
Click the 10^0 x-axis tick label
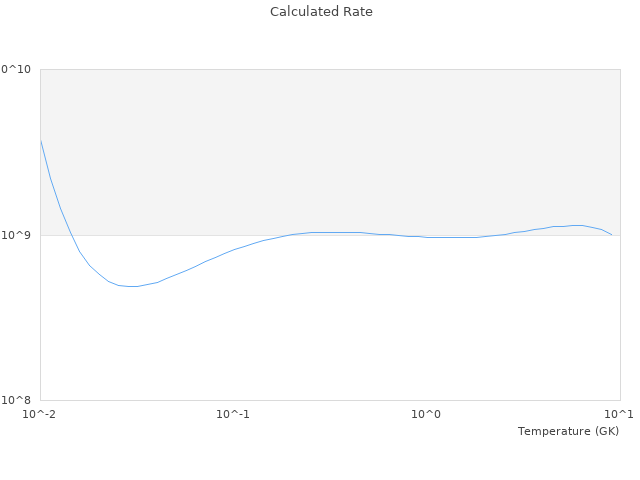(427, 415)
